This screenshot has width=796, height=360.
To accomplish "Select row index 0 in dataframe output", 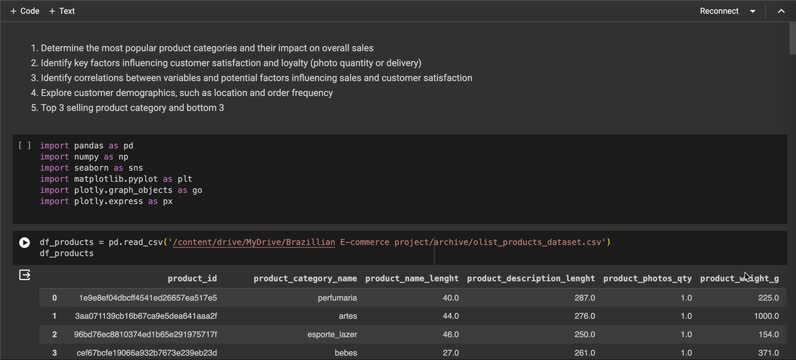I will click(x=54, y=298).
